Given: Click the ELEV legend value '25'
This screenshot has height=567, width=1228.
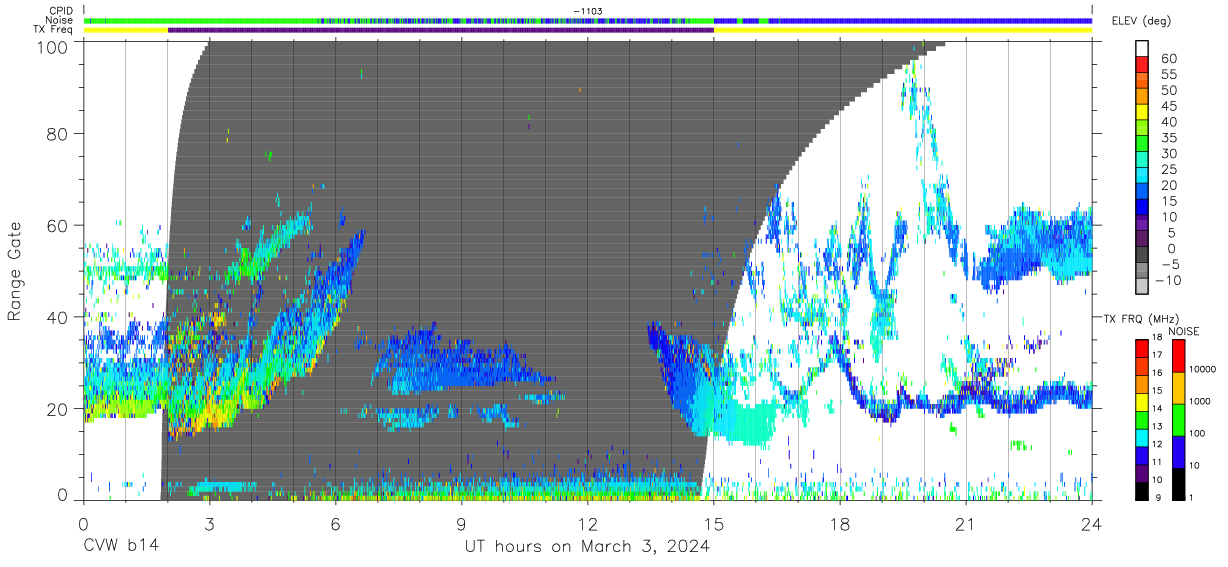Looking at the screenshot, I should (1170, 169).
